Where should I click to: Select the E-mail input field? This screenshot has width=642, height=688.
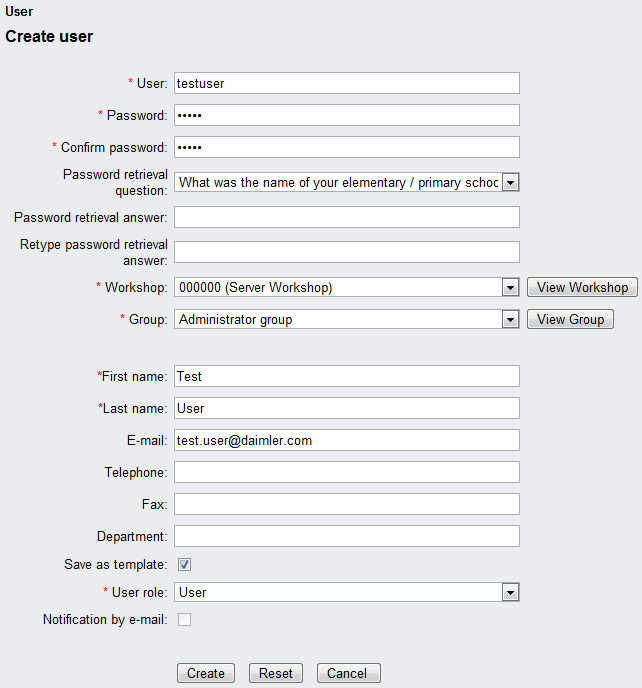tap(346, 440)
